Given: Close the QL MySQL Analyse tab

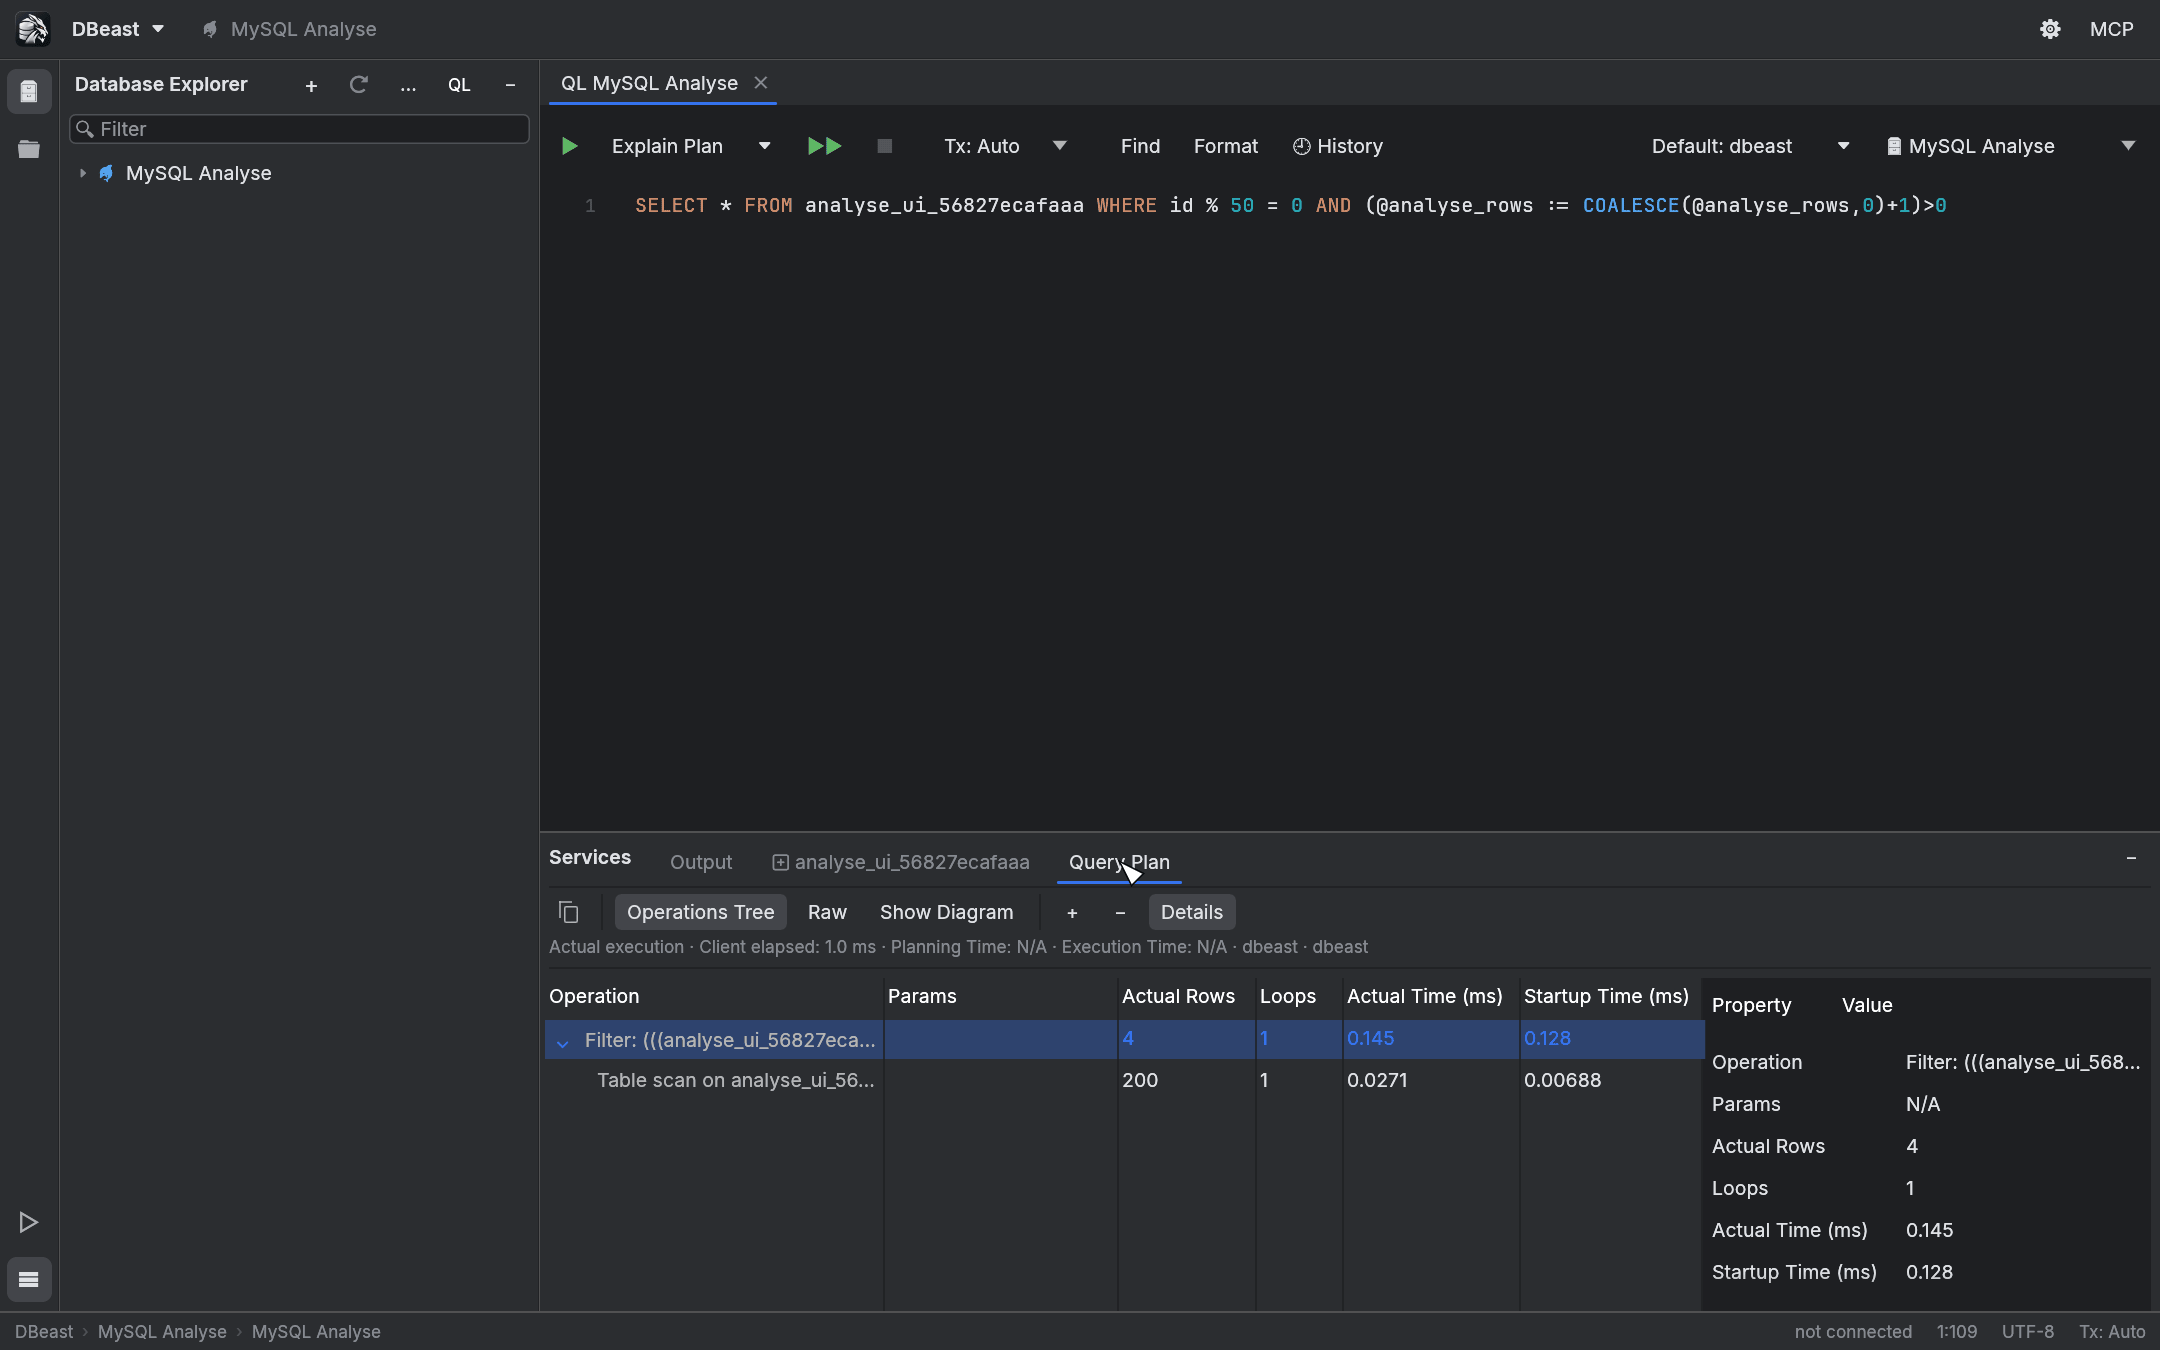Looking at the screenshot, I should coord(761,83).
